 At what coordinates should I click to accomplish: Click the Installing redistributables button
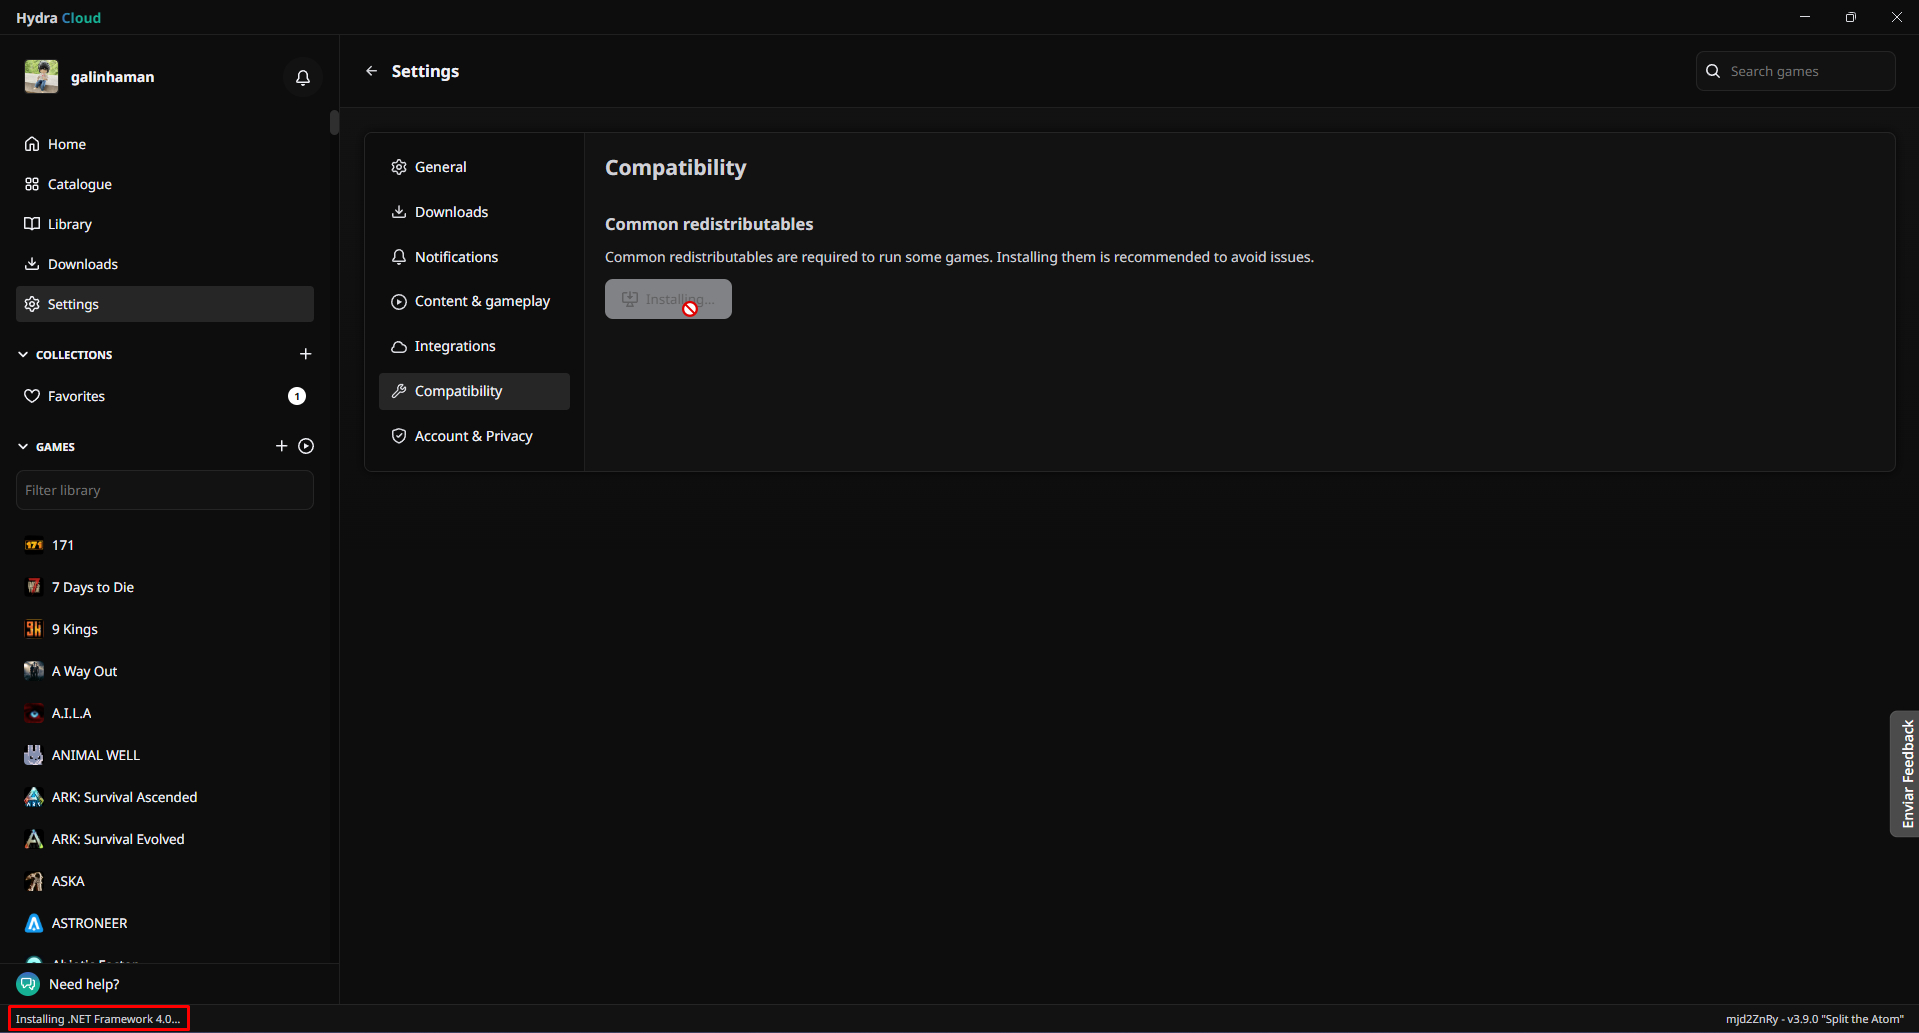668,299
